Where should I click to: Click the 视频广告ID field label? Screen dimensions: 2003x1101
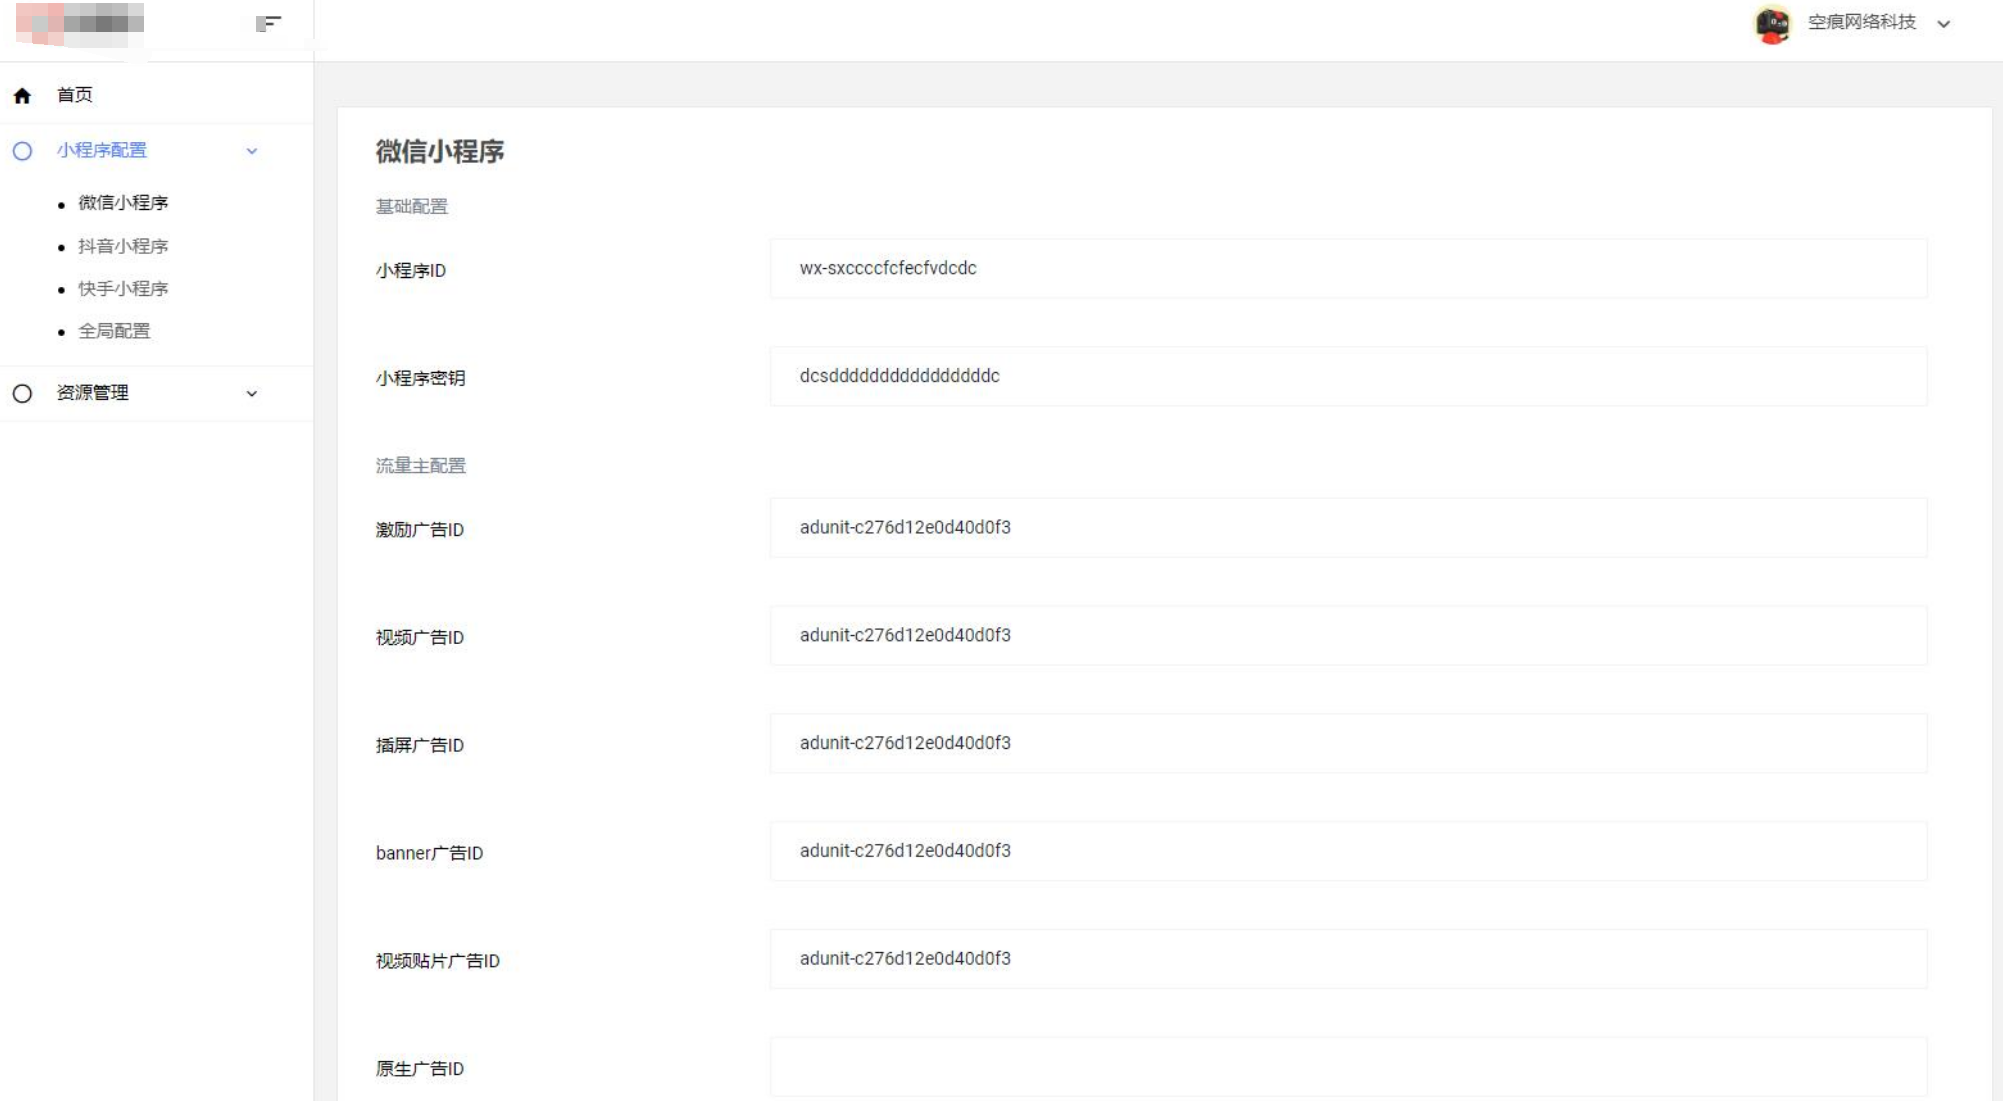(x=420, y=638)
